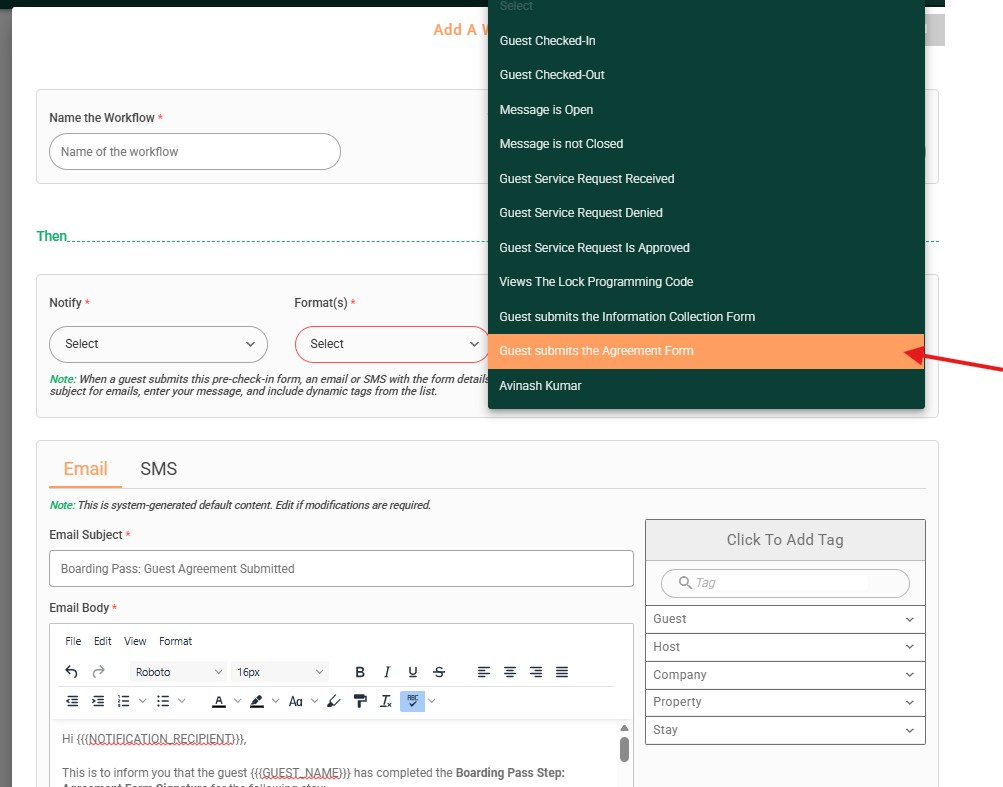Viewport: 1003px width, 787px height.
Task: Click the brush formatting icon
Action: pos(334,701)
